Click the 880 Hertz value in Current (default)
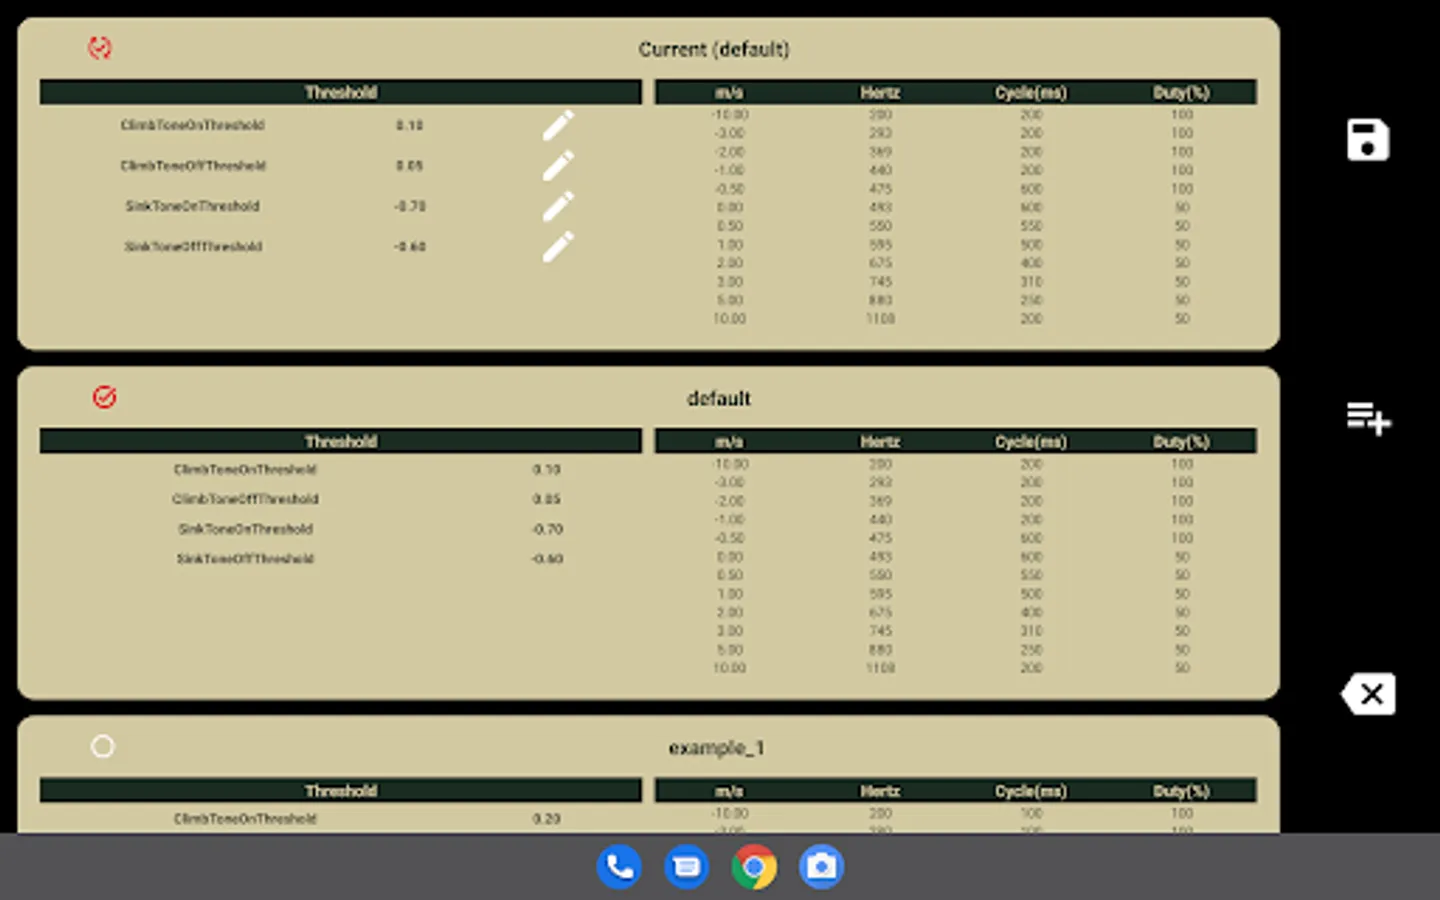 (880, 300)
